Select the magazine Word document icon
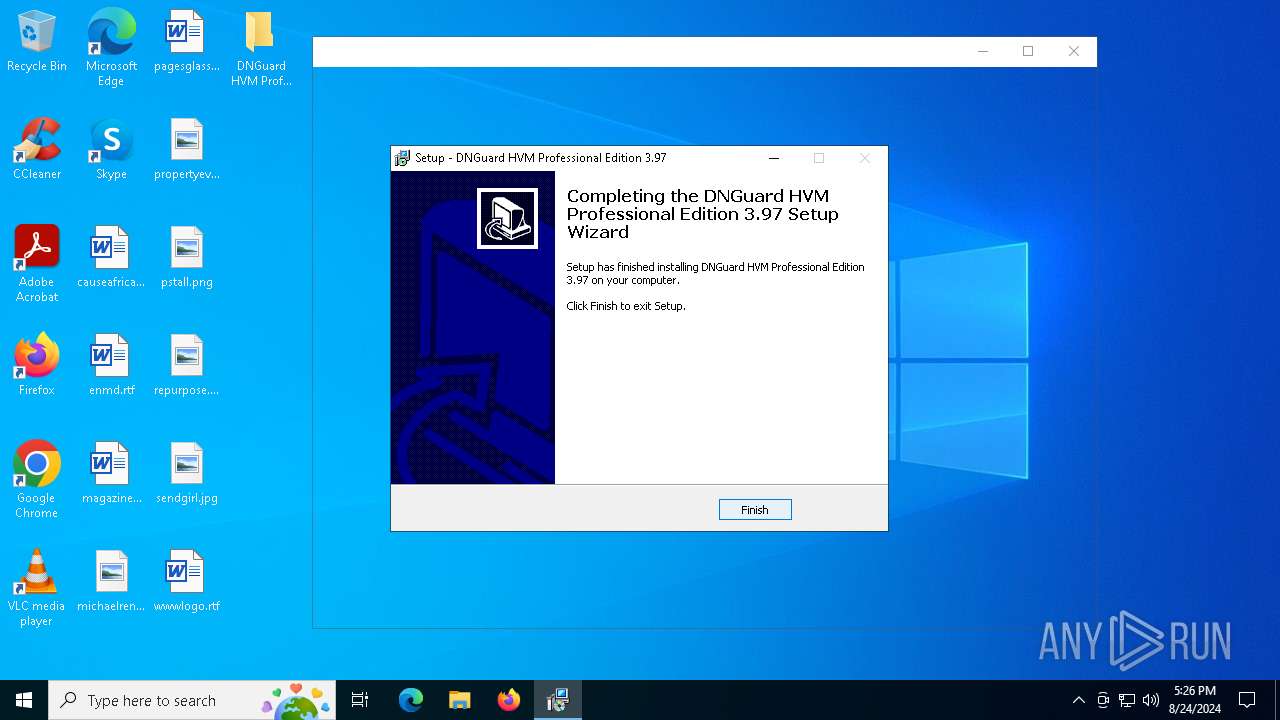1280x720 pixels. [x=111, y=474]
